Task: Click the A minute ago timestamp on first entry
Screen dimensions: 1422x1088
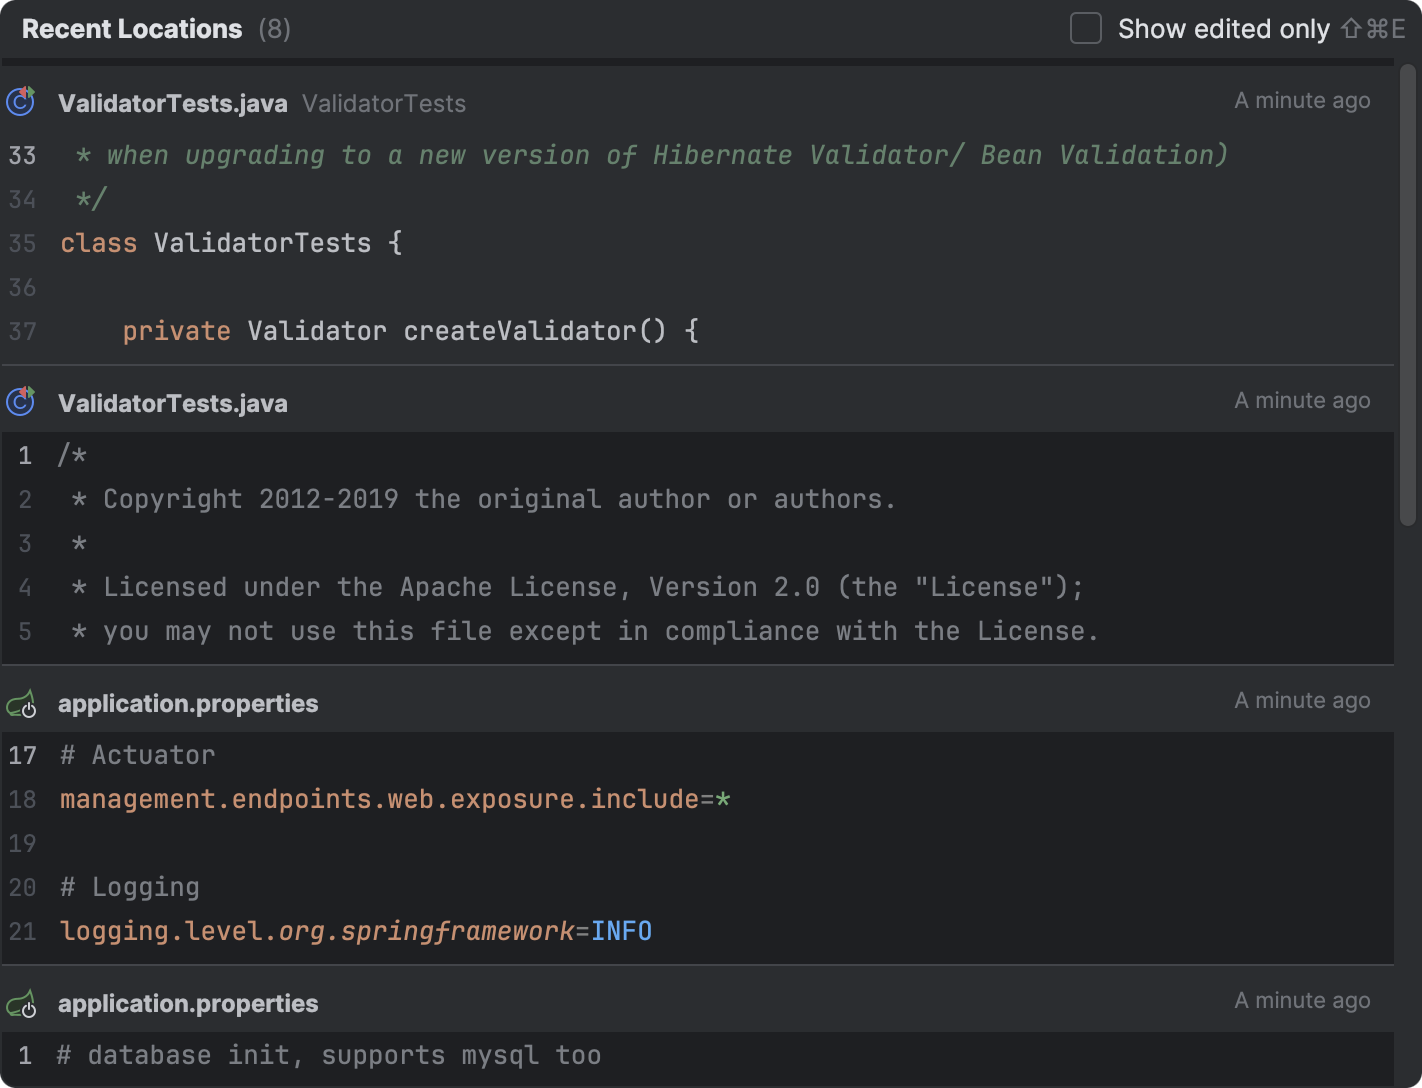Action: click(x=1302, y=100)
